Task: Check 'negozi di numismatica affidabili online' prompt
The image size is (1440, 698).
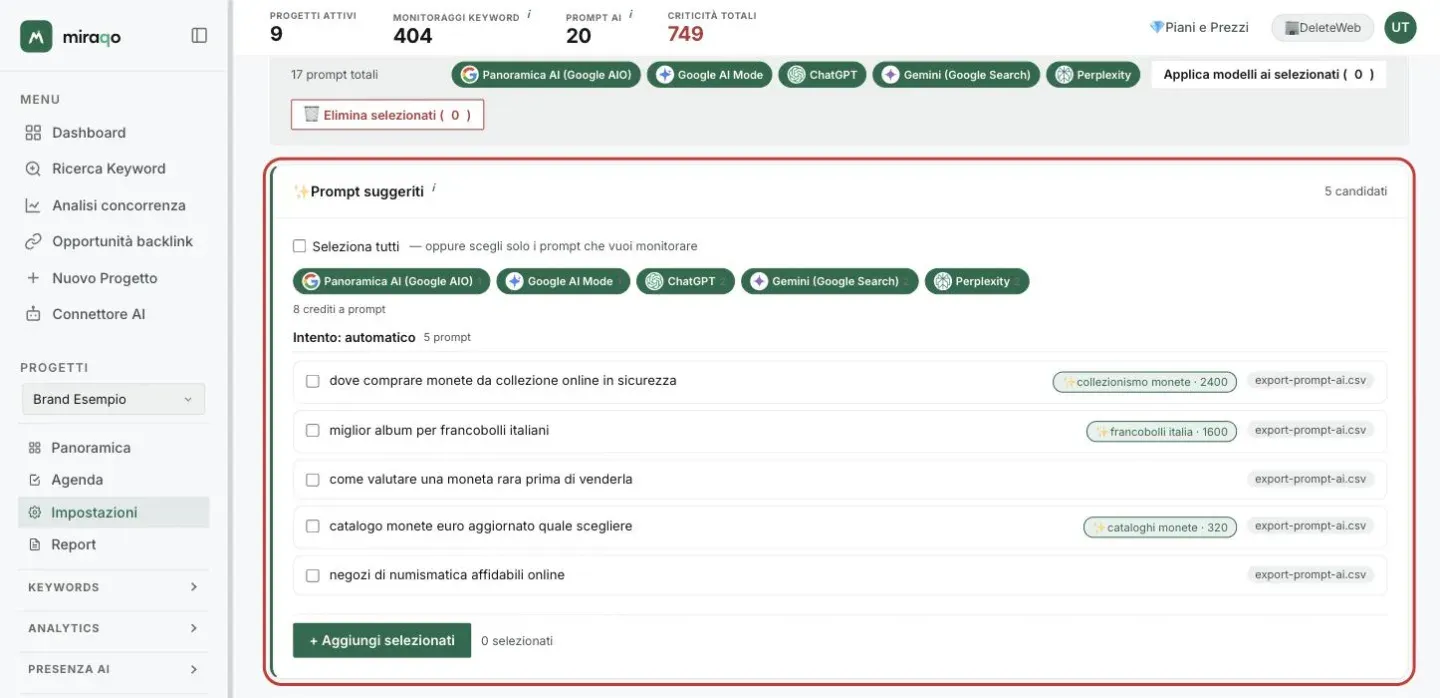Action: [x=313, y=576]
